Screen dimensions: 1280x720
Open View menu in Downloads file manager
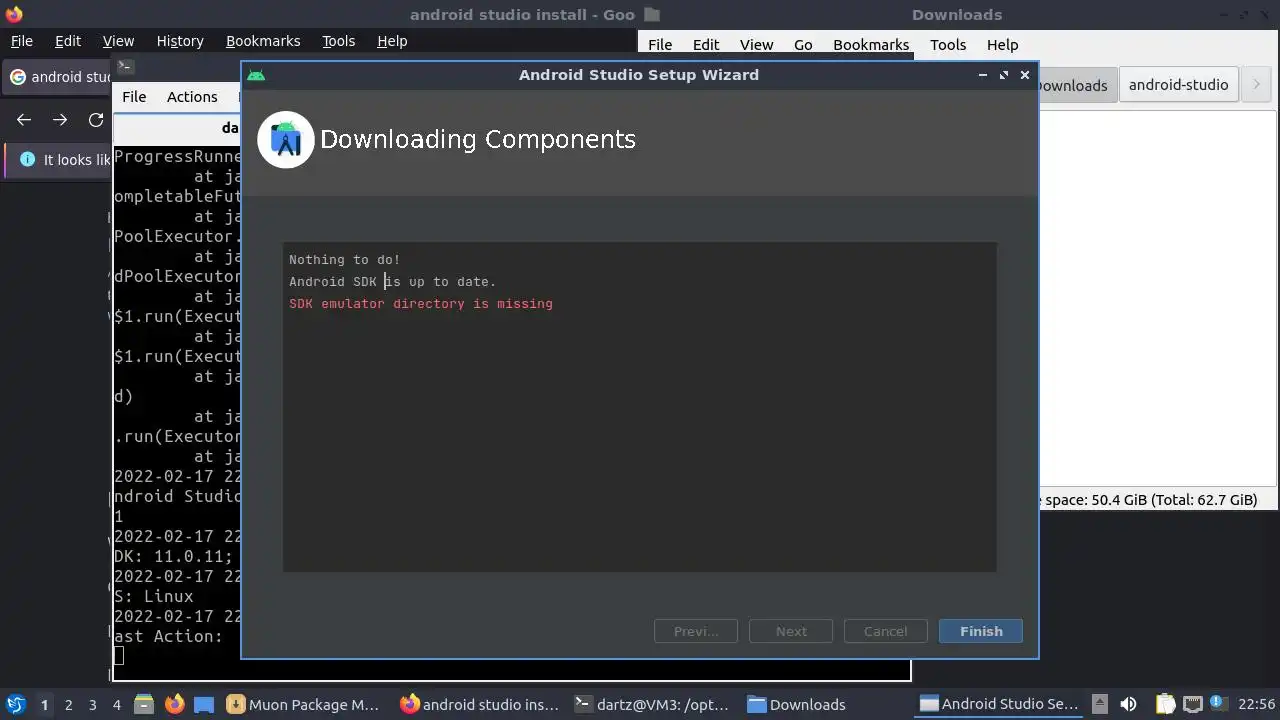tap(756, 44)
